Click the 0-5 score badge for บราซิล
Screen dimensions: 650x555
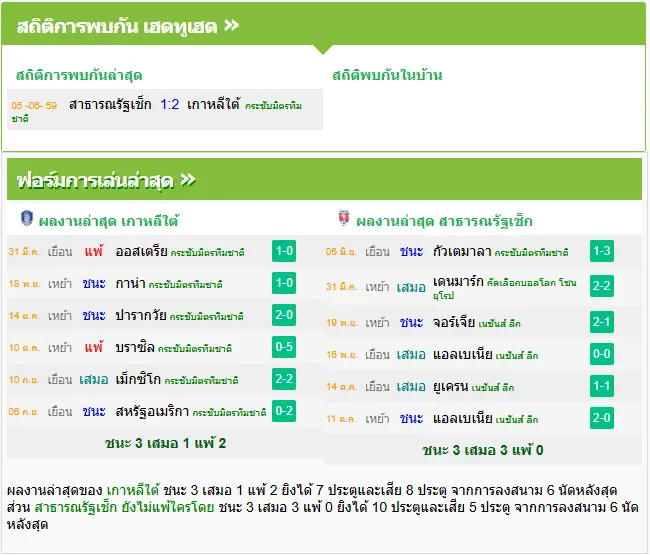[x=284, y=347]
